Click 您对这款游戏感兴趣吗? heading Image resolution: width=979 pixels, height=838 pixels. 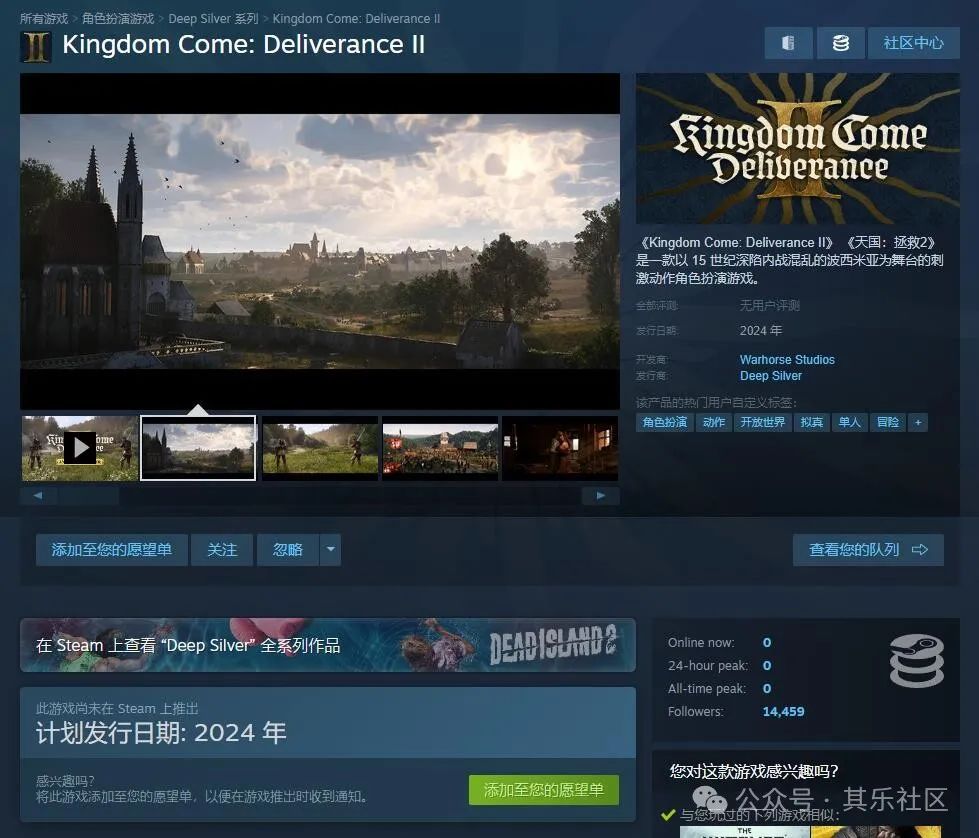pos(754,771)
